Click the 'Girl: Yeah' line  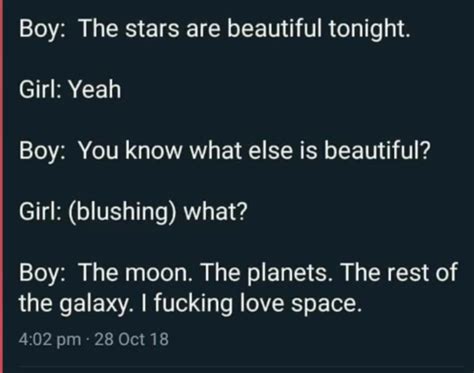coord(70,90)
